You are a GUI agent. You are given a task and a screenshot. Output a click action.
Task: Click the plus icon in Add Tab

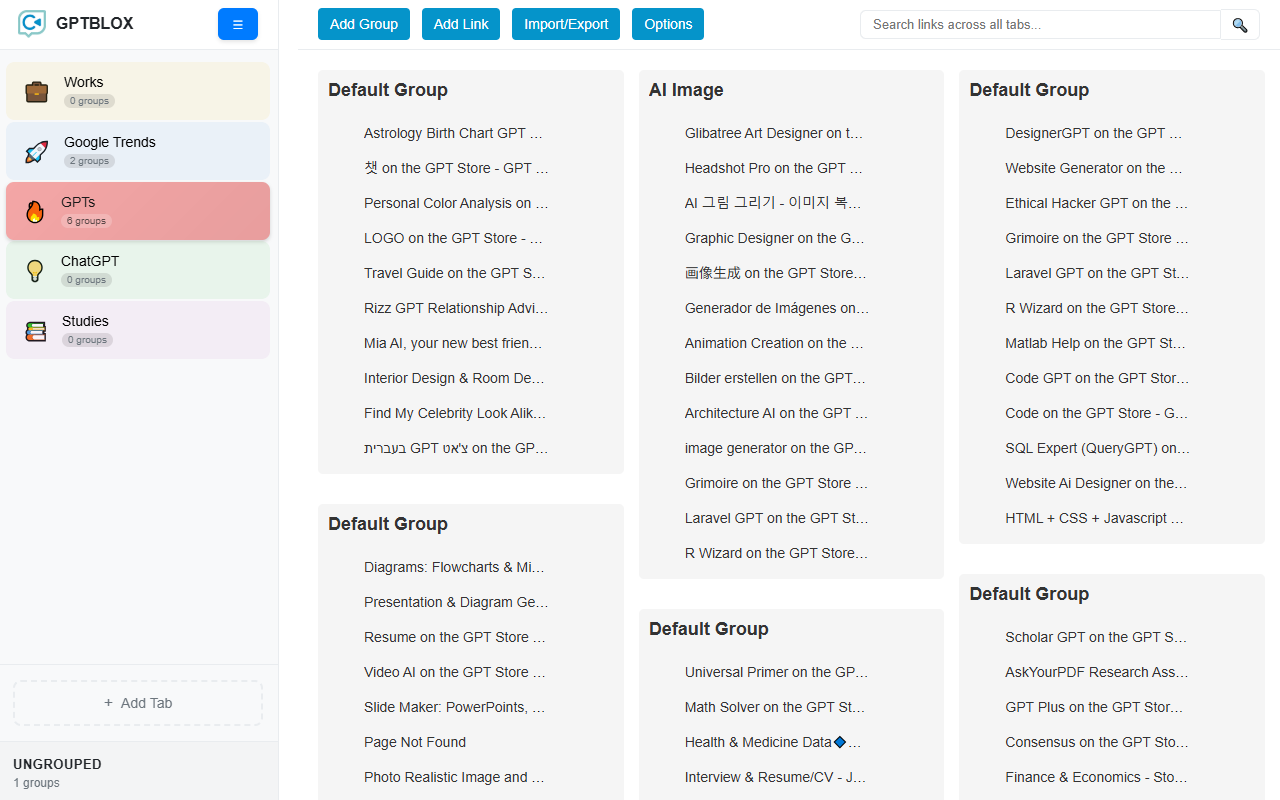coord(109,703)
